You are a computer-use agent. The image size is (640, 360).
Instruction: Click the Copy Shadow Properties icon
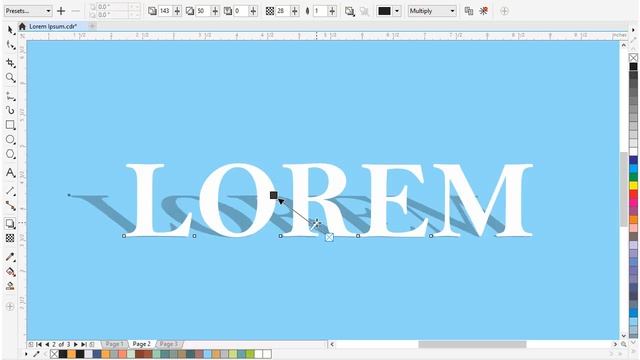pos(469,11)
